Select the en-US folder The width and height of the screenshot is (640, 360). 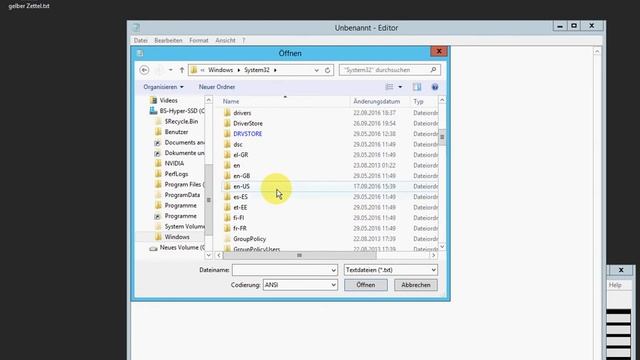pyautogui.click(x=241, y=187)
